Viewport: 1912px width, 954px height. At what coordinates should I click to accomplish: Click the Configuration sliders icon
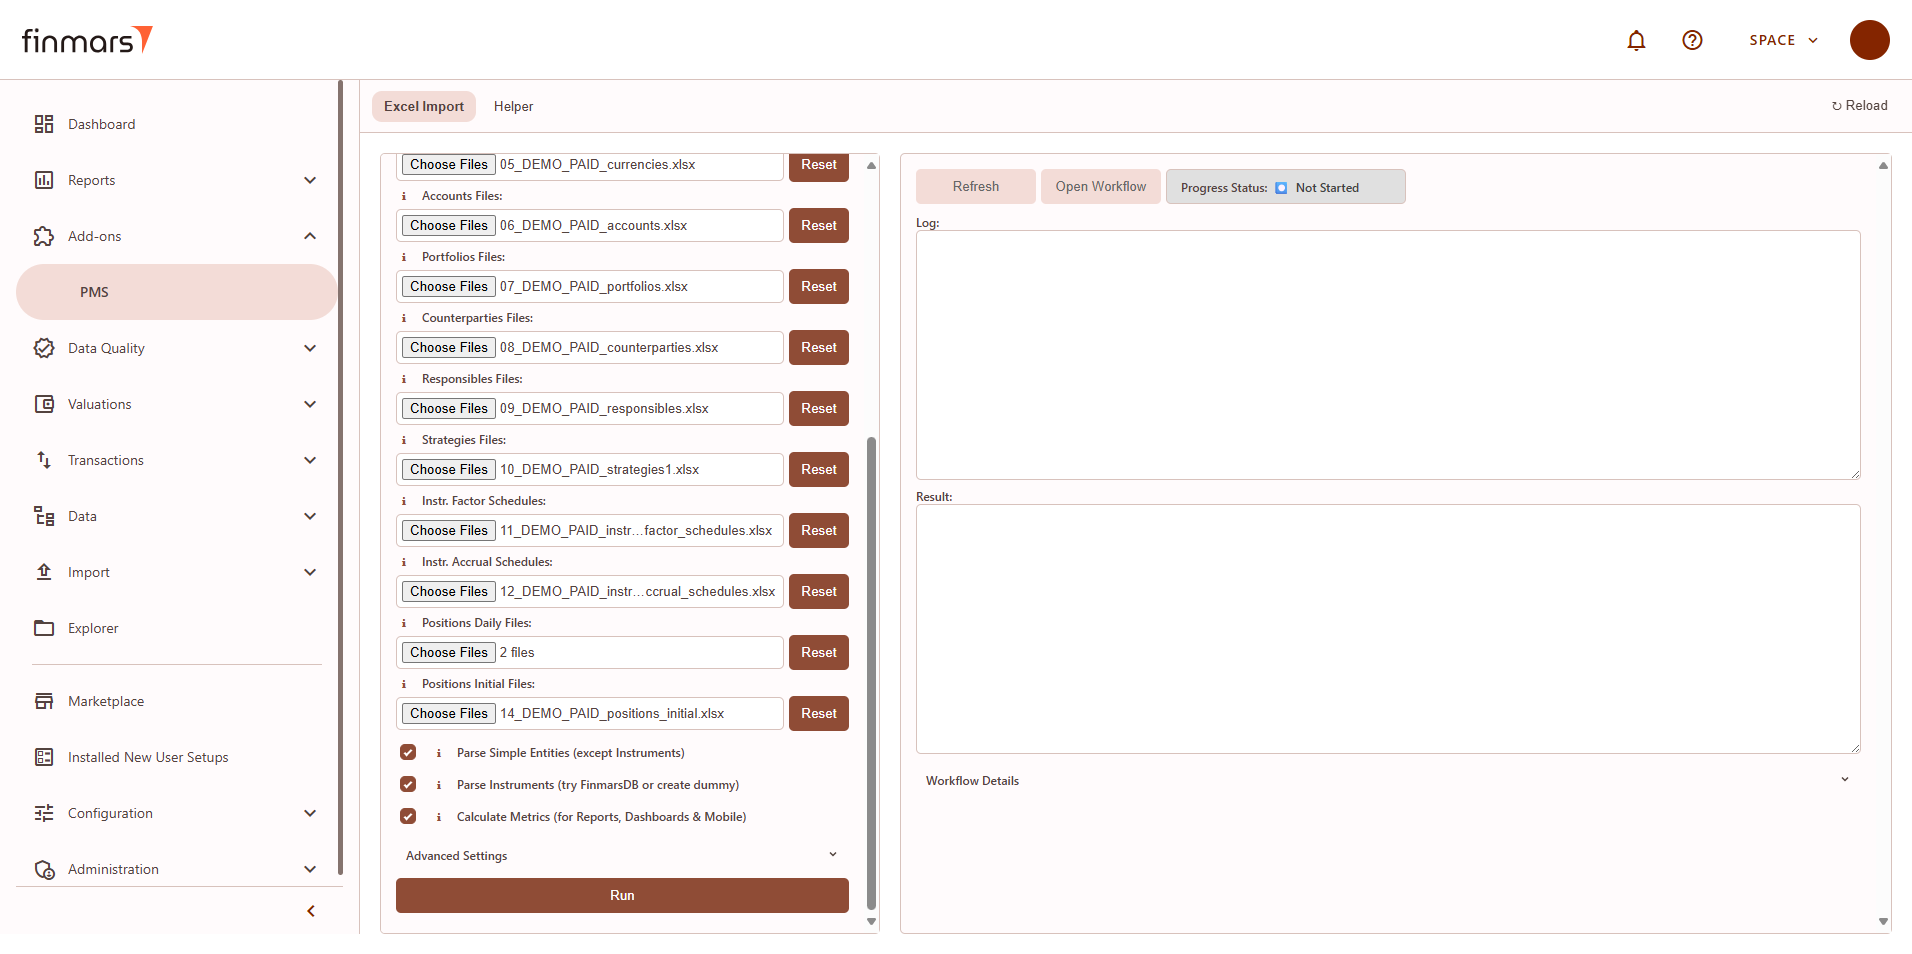tap(44, 813)
